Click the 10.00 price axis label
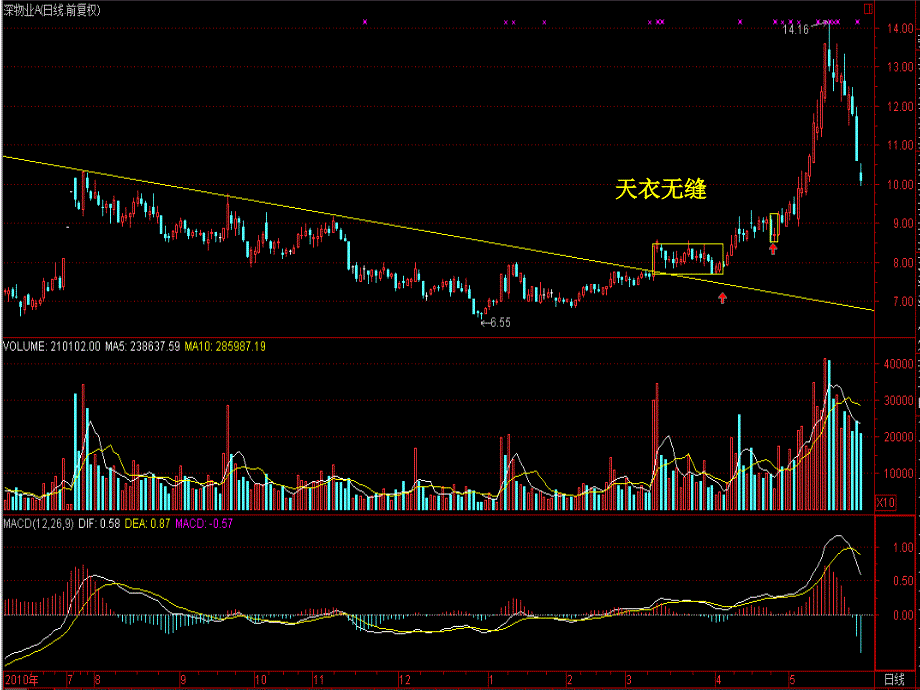 pos(901,185)
